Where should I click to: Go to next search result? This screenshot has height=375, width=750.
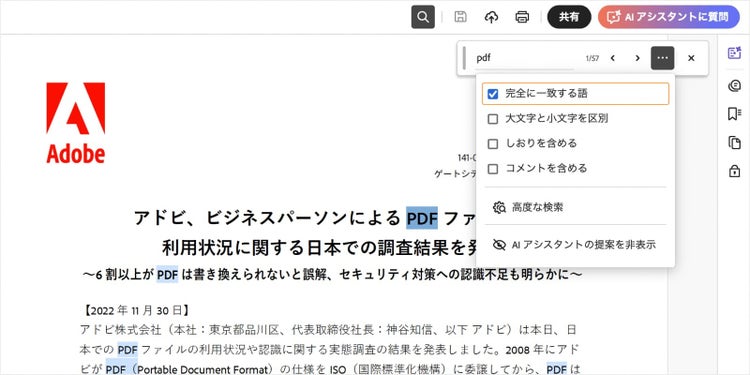[x=637, y=58]
